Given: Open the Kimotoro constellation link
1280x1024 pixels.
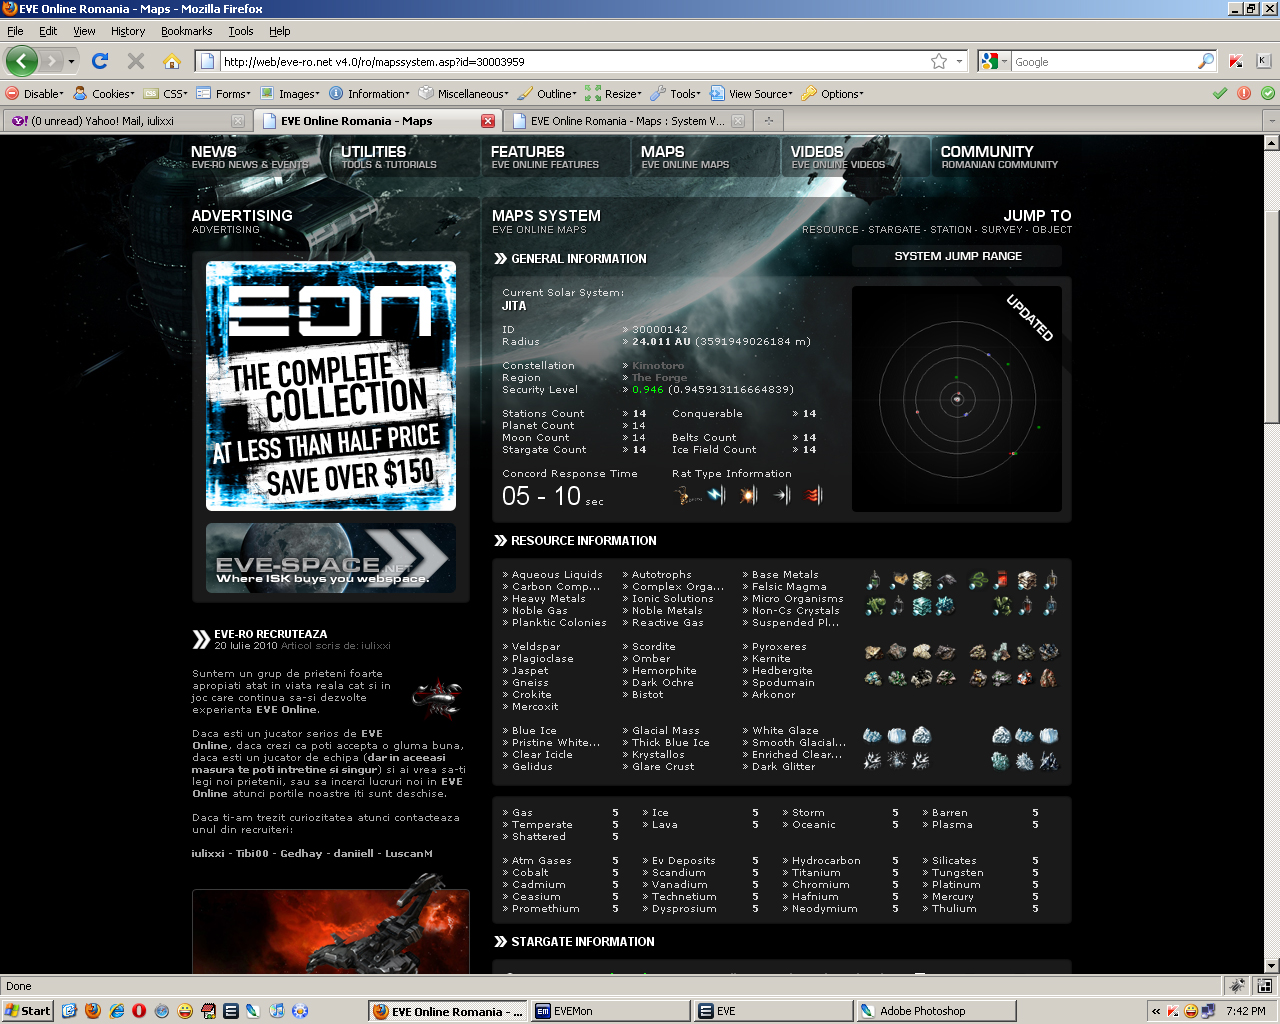Looking at the screenshot, I should click(x=658, y=366).
